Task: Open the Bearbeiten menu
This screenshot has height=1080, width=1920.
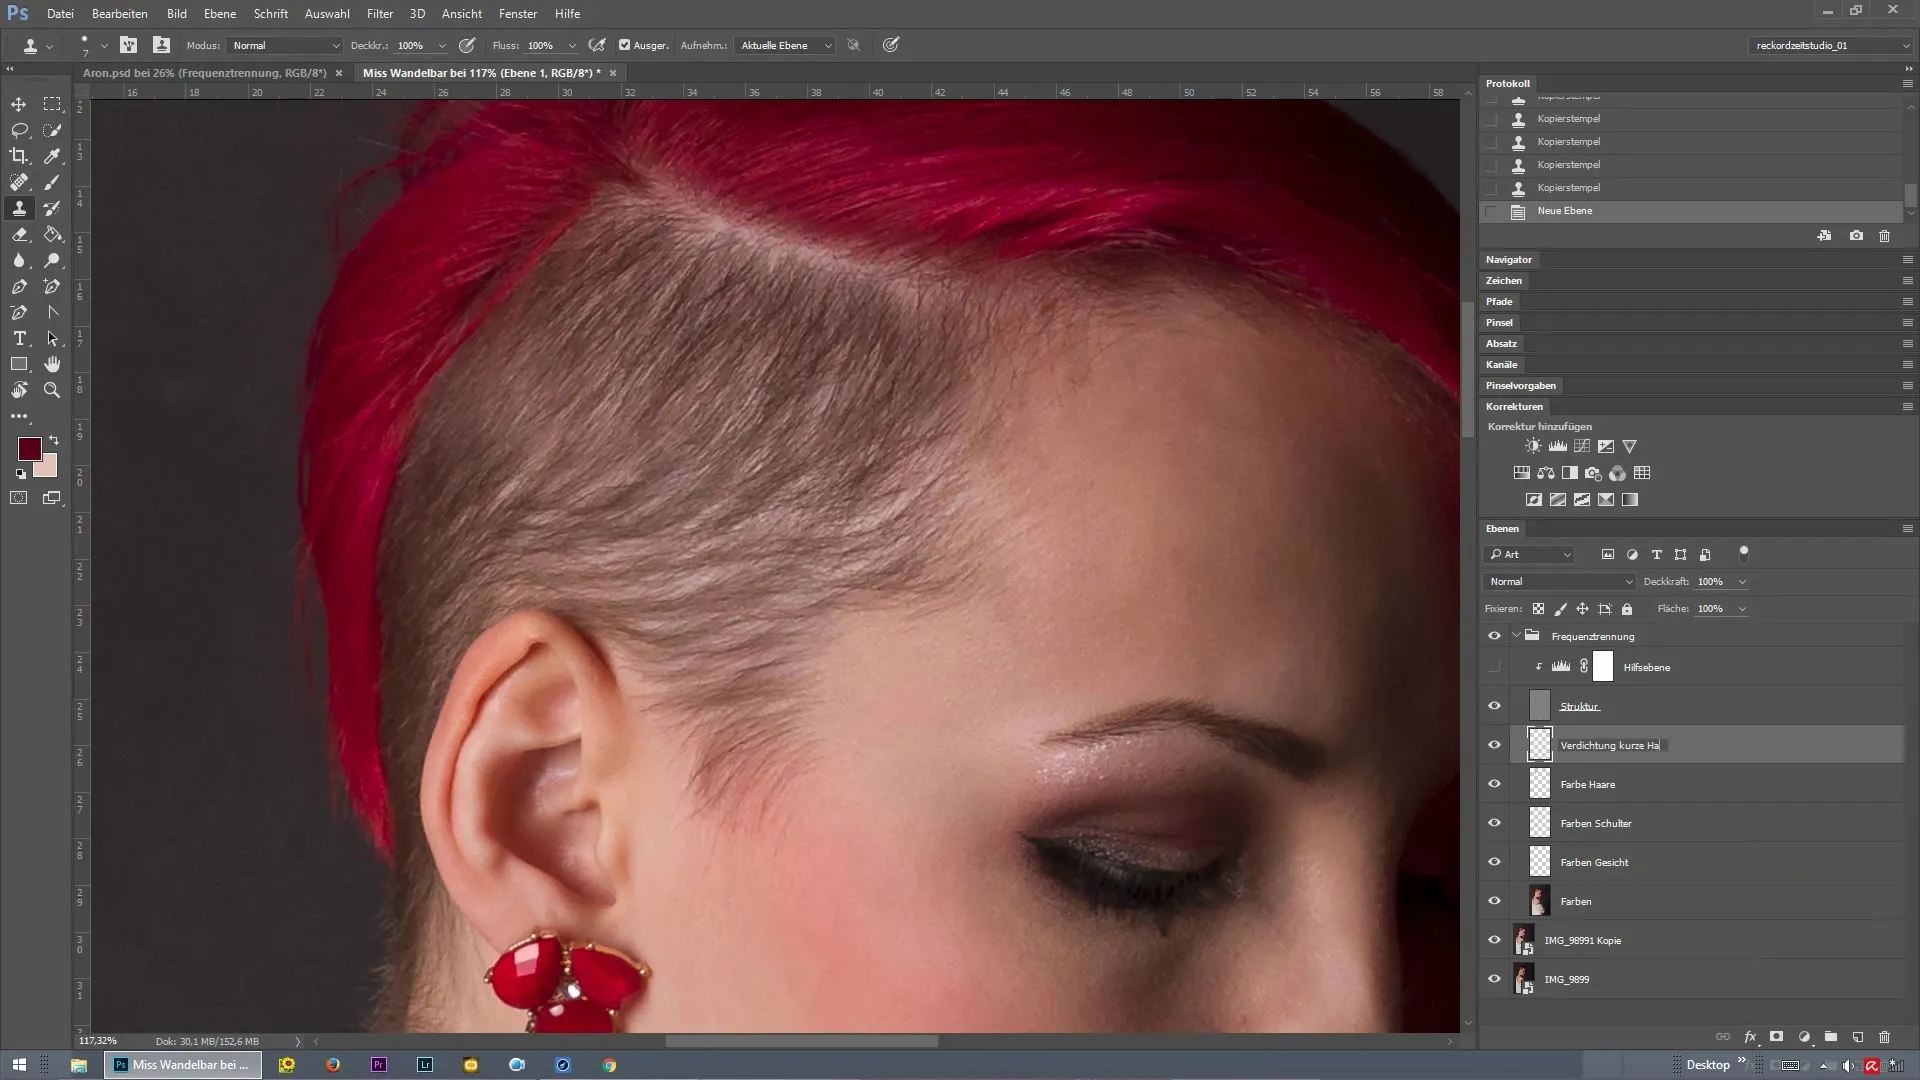Action: 120,14
